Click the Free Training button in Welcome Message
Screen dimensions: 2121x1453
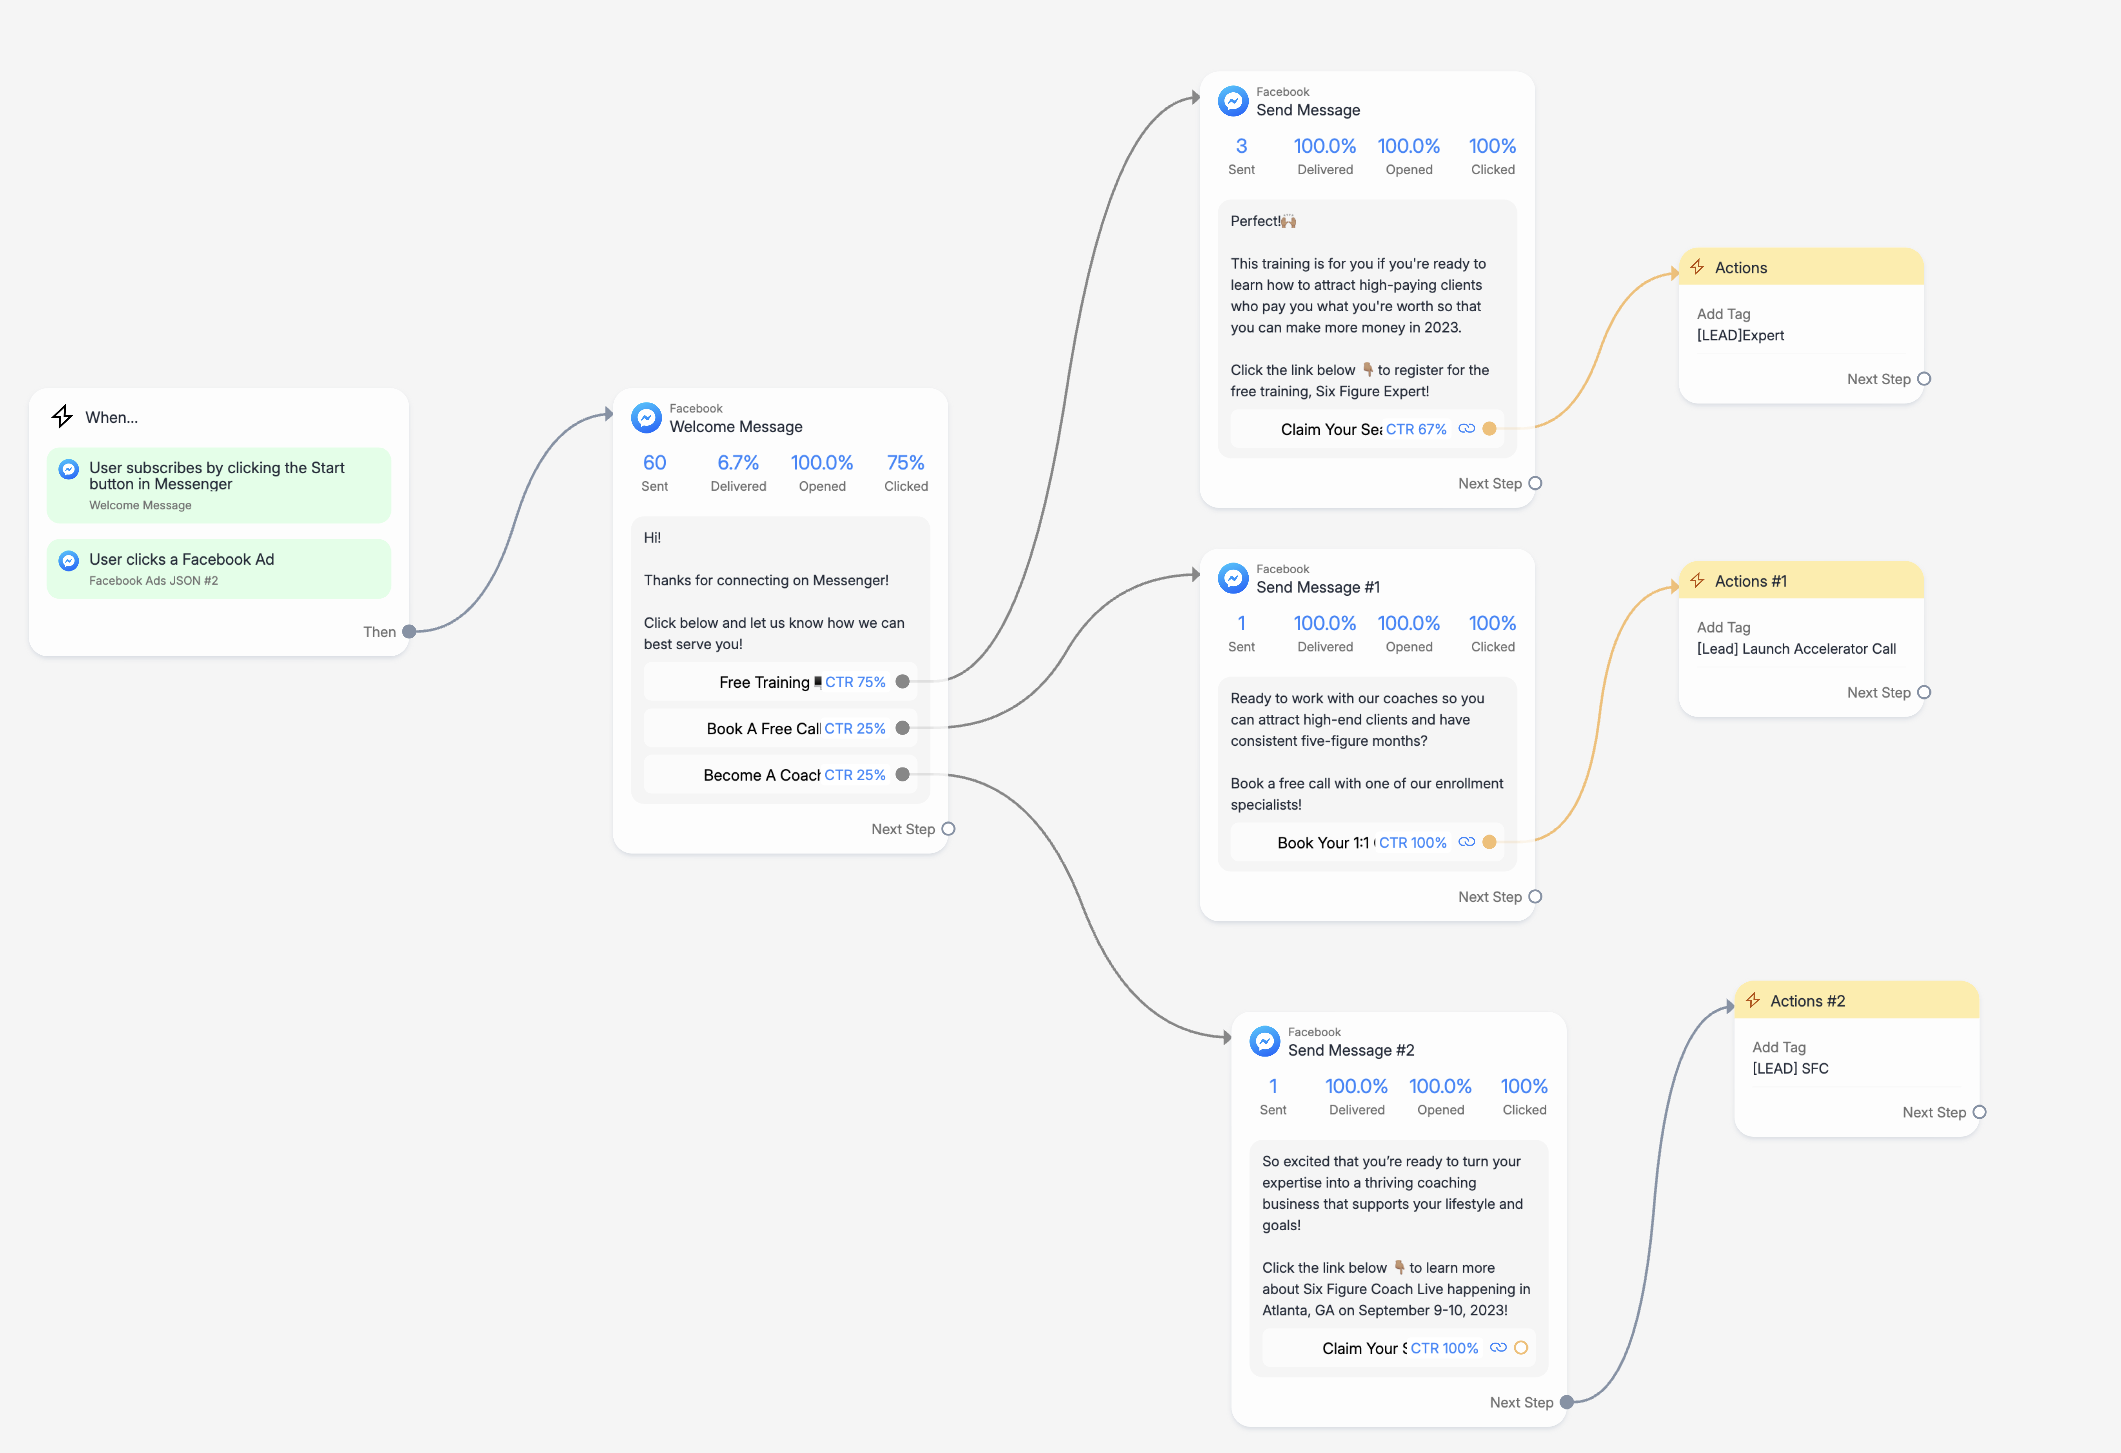[781, 682]
